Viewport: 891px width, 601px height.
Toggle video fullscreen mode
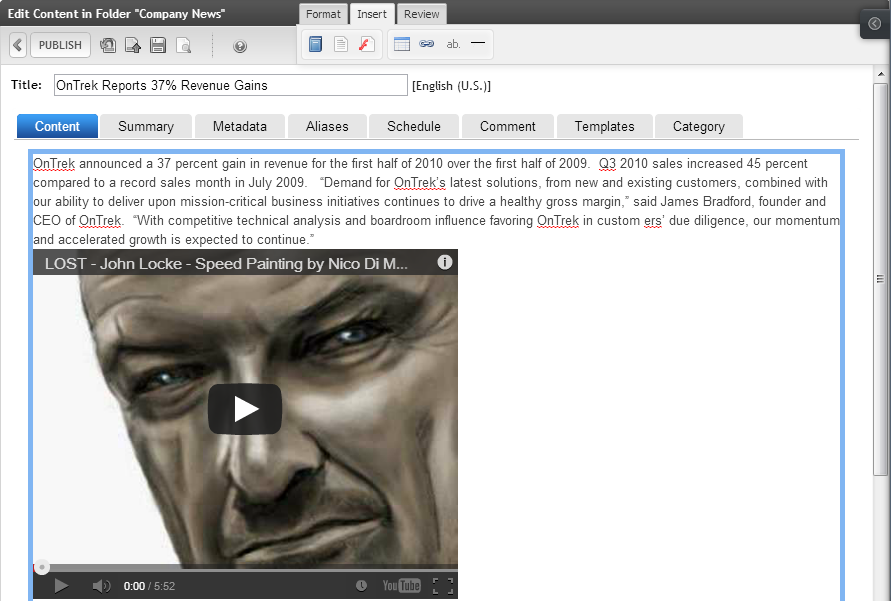coord(443,586)
